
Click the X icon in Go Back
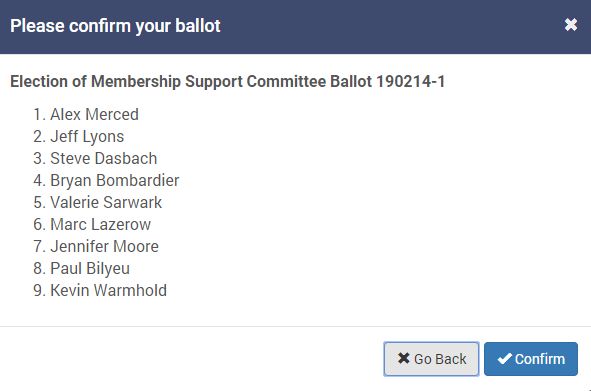coord(403,358)
